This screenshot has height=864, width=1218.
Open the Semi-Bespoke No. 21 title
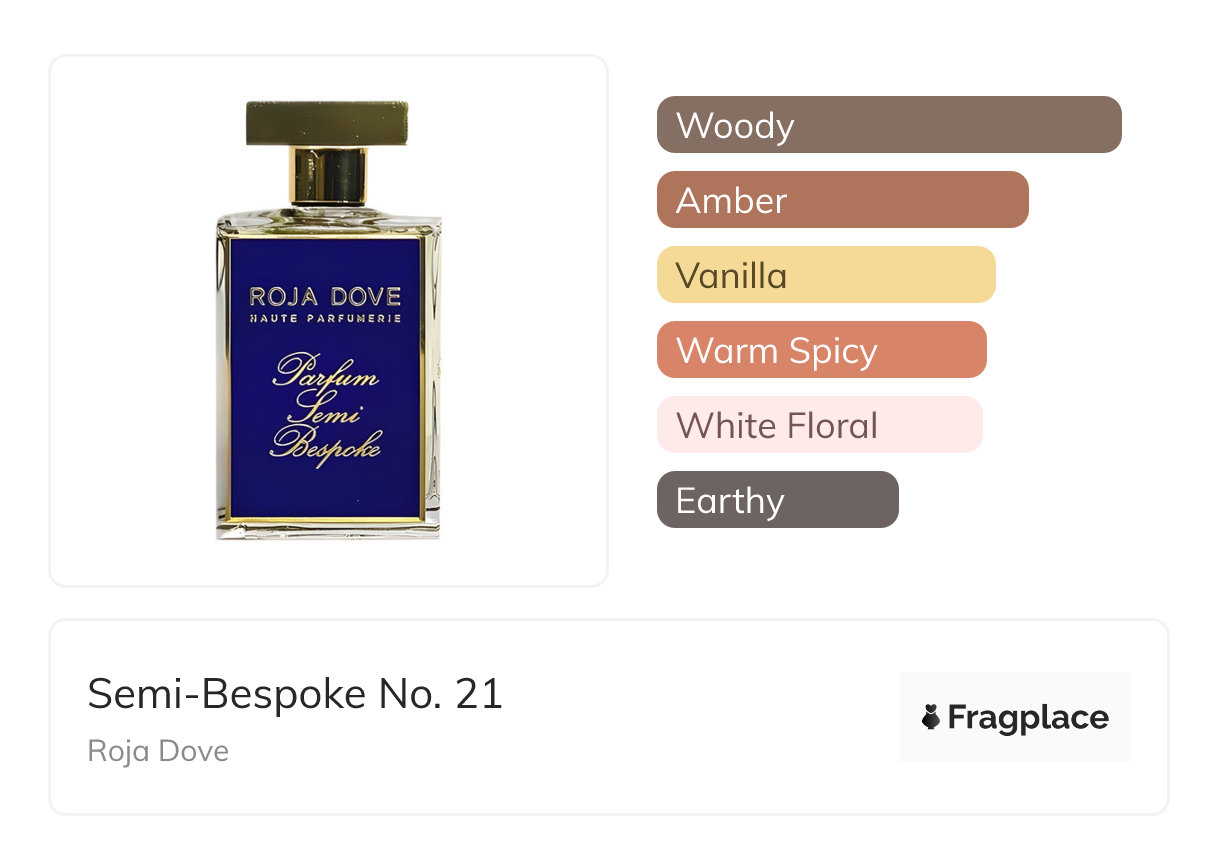click(x=295, y=694)
